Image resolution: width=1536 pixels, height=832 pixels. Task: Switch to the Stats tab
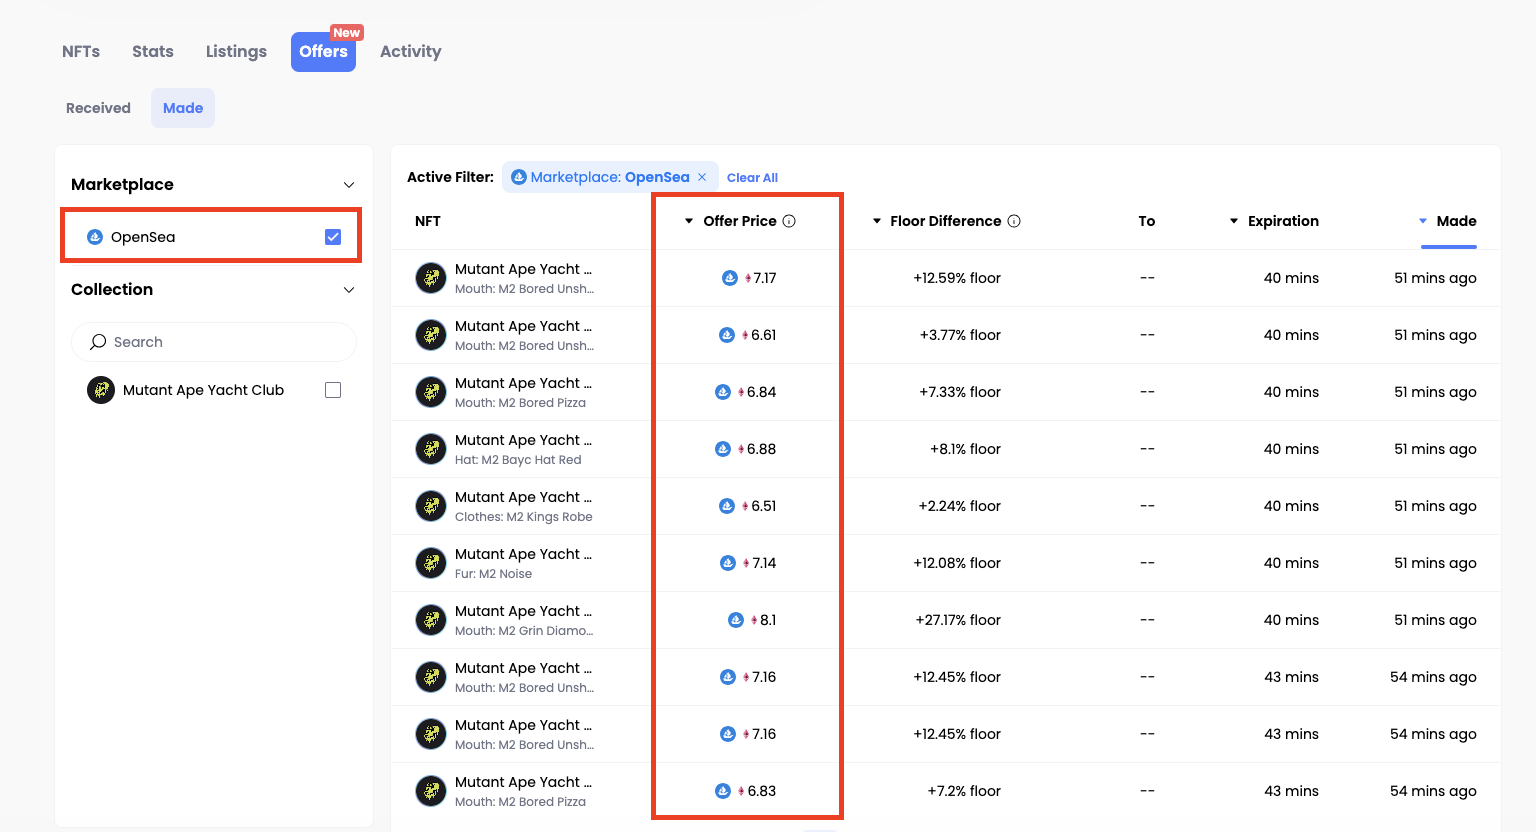coord(153,51)
